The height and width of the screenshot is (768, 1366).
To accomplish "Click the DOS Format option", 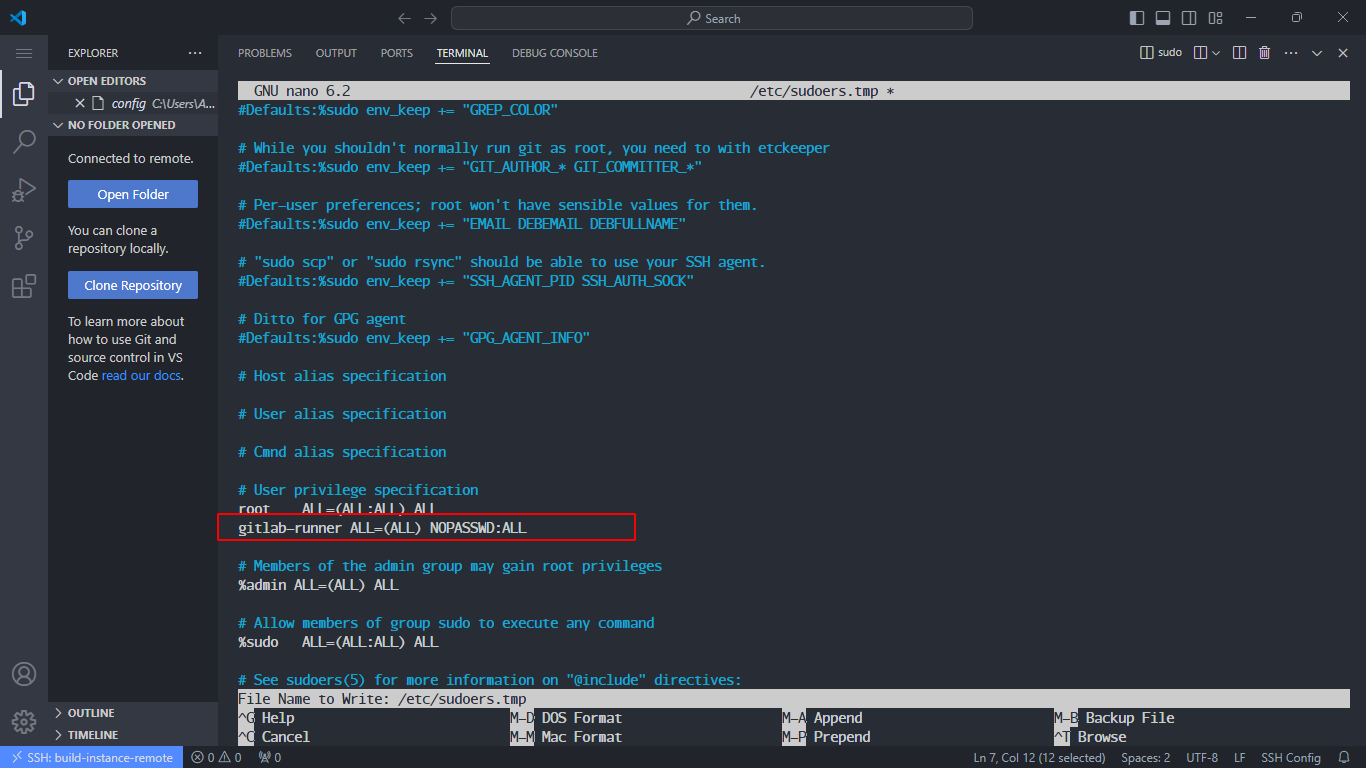I will point(582,718).
